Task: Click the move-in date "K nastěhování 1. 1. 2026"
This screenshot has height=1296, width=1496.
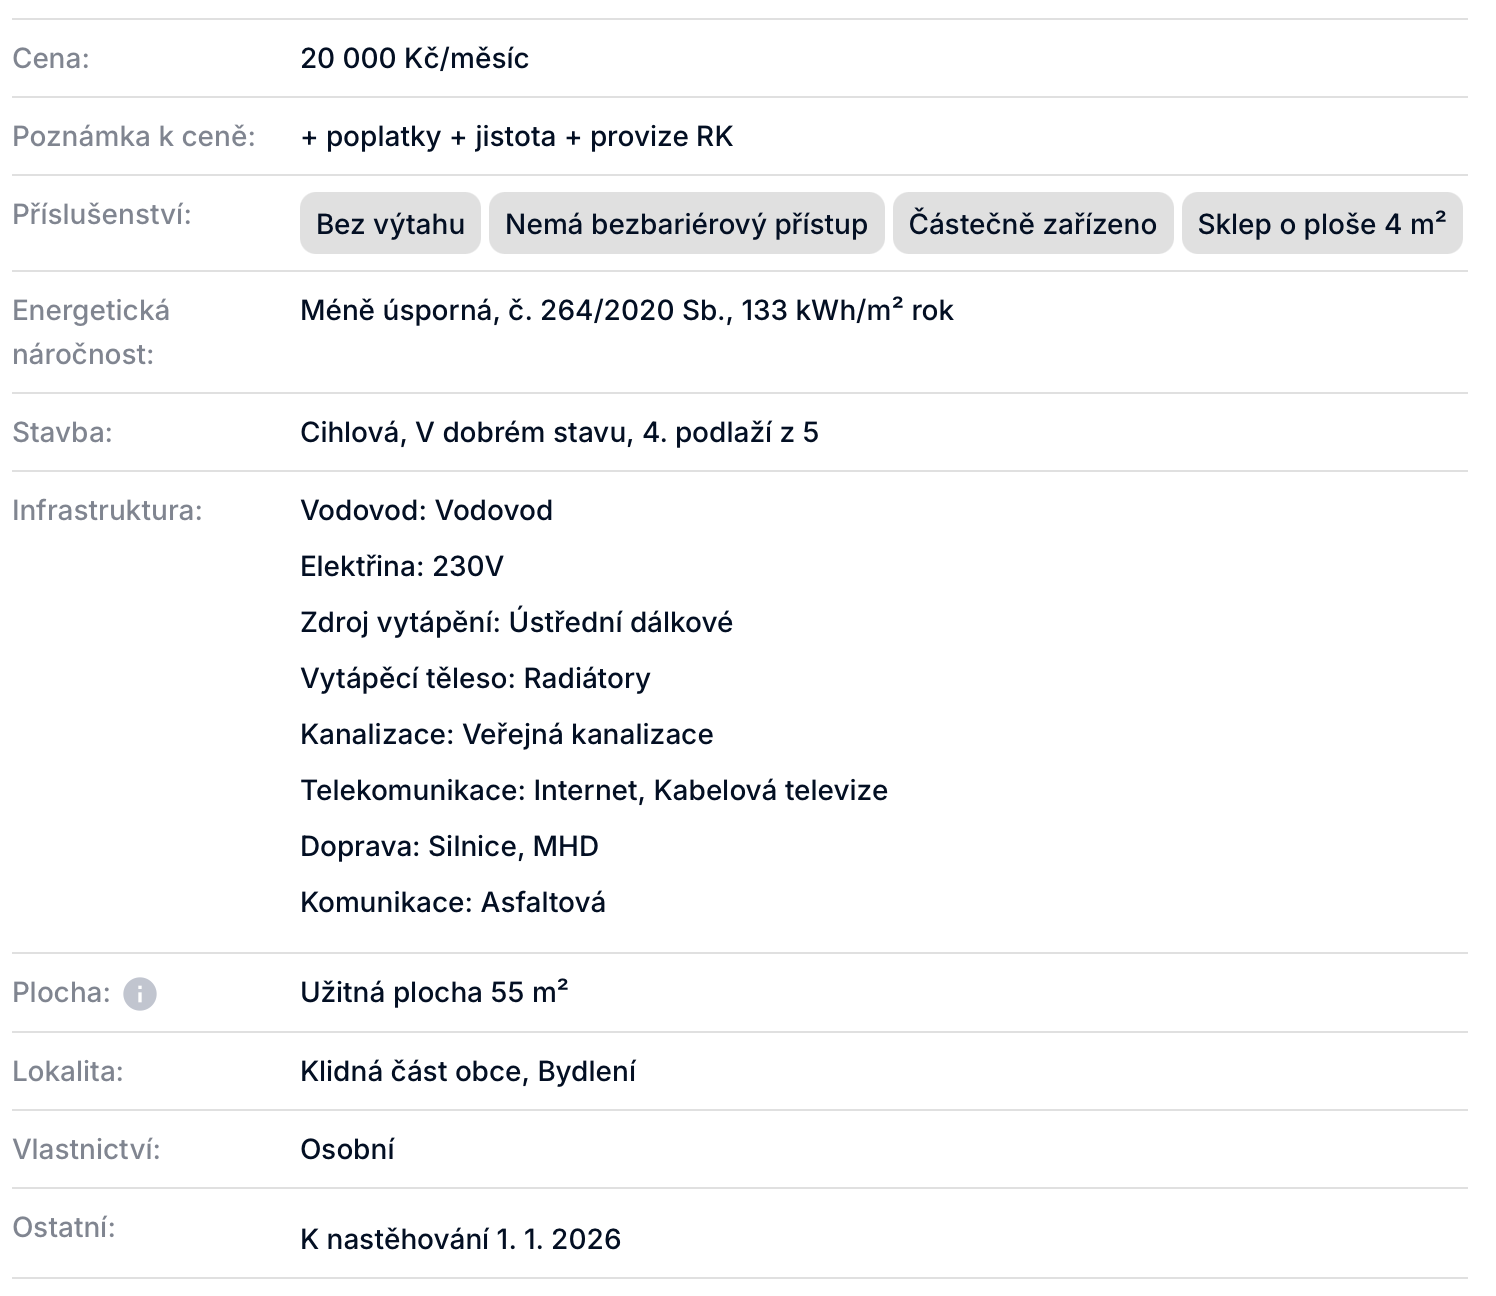Action: [x=460, y=1239]
